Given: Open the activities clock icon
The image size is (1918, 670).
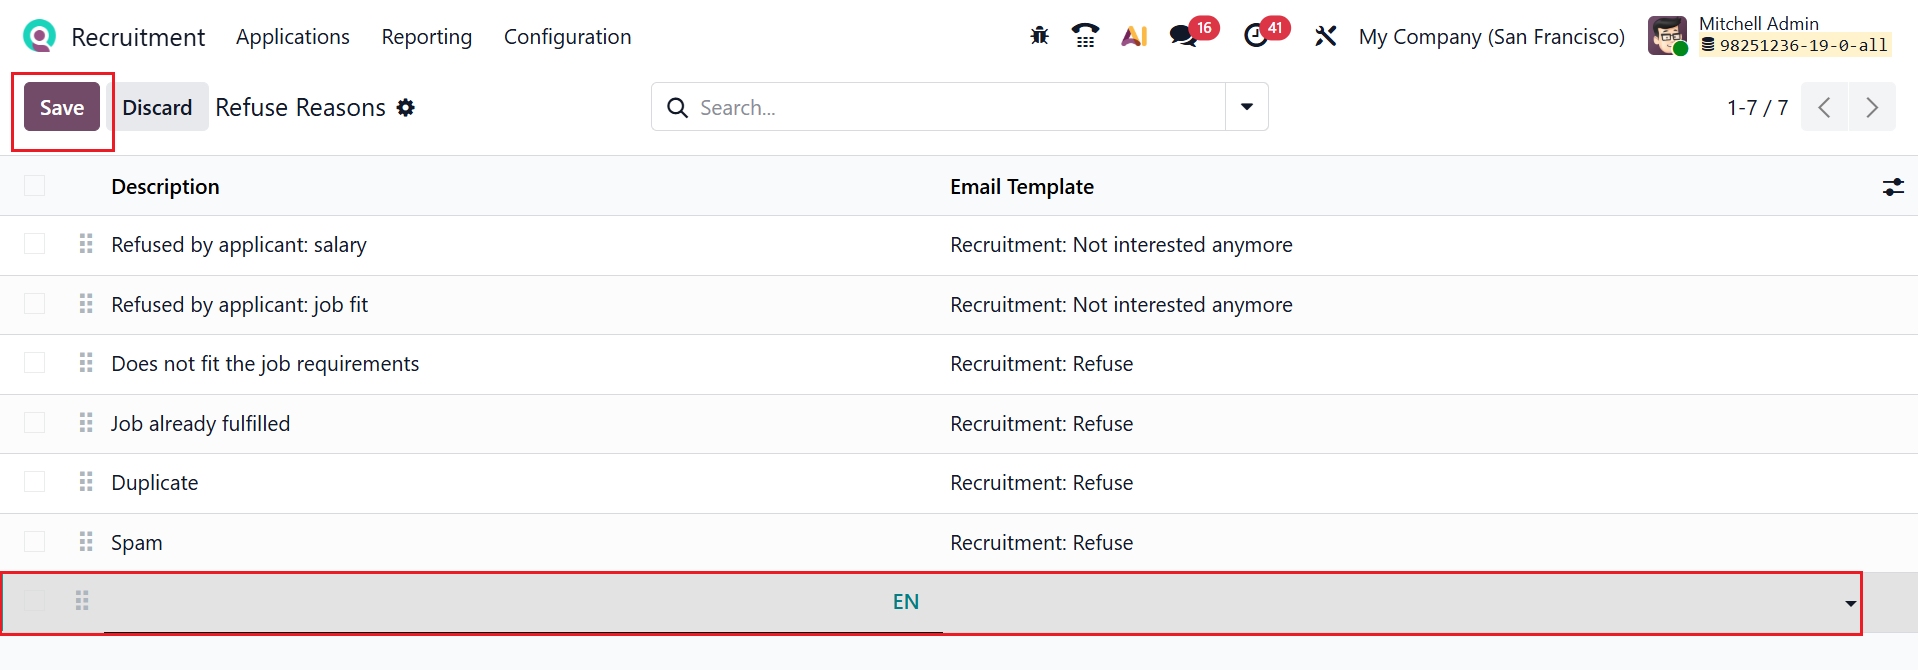Looking at the screenshot, I should pyautogui.click(x=1256, y=36).
